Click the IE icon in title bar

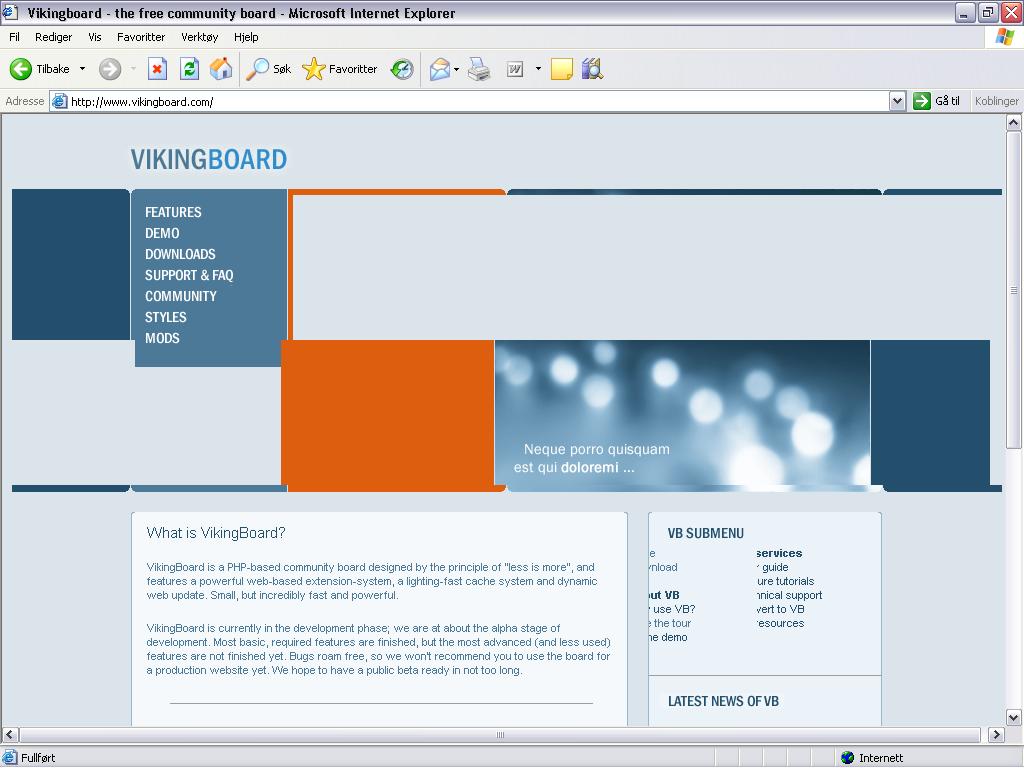(x=10, y=12)
